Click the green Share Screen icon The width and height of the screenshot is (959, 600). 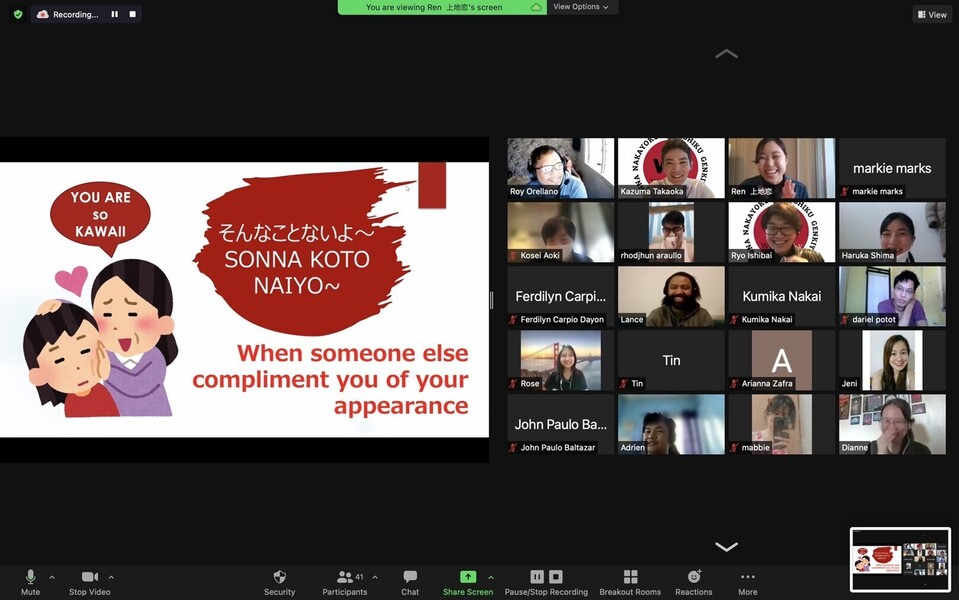467,577
